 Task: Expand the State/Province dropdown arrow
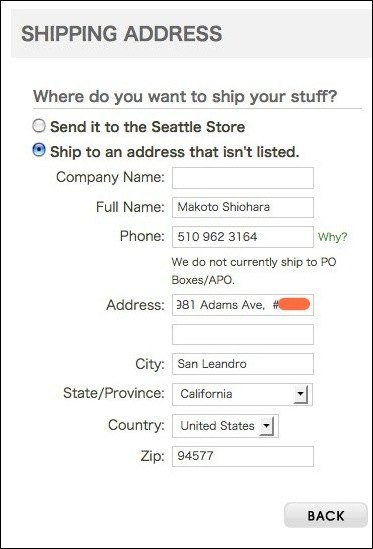point(301,394)
